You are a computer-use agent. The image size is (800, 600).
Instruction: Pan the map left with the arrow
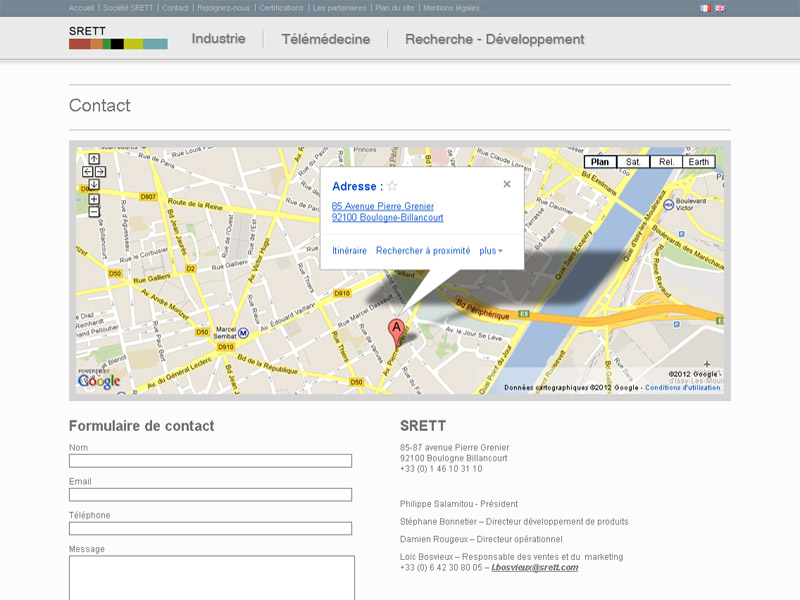pos(88,171)
